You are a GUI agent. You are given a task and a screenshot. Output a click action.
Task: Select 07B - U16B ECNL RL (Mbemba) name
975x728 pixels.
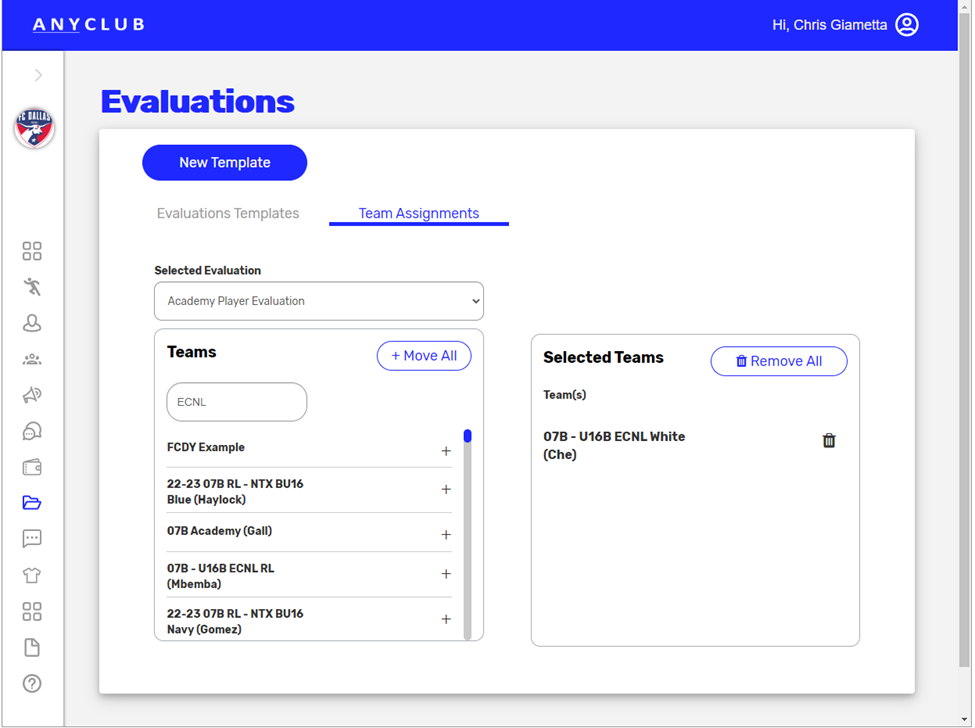coord(221,576)
